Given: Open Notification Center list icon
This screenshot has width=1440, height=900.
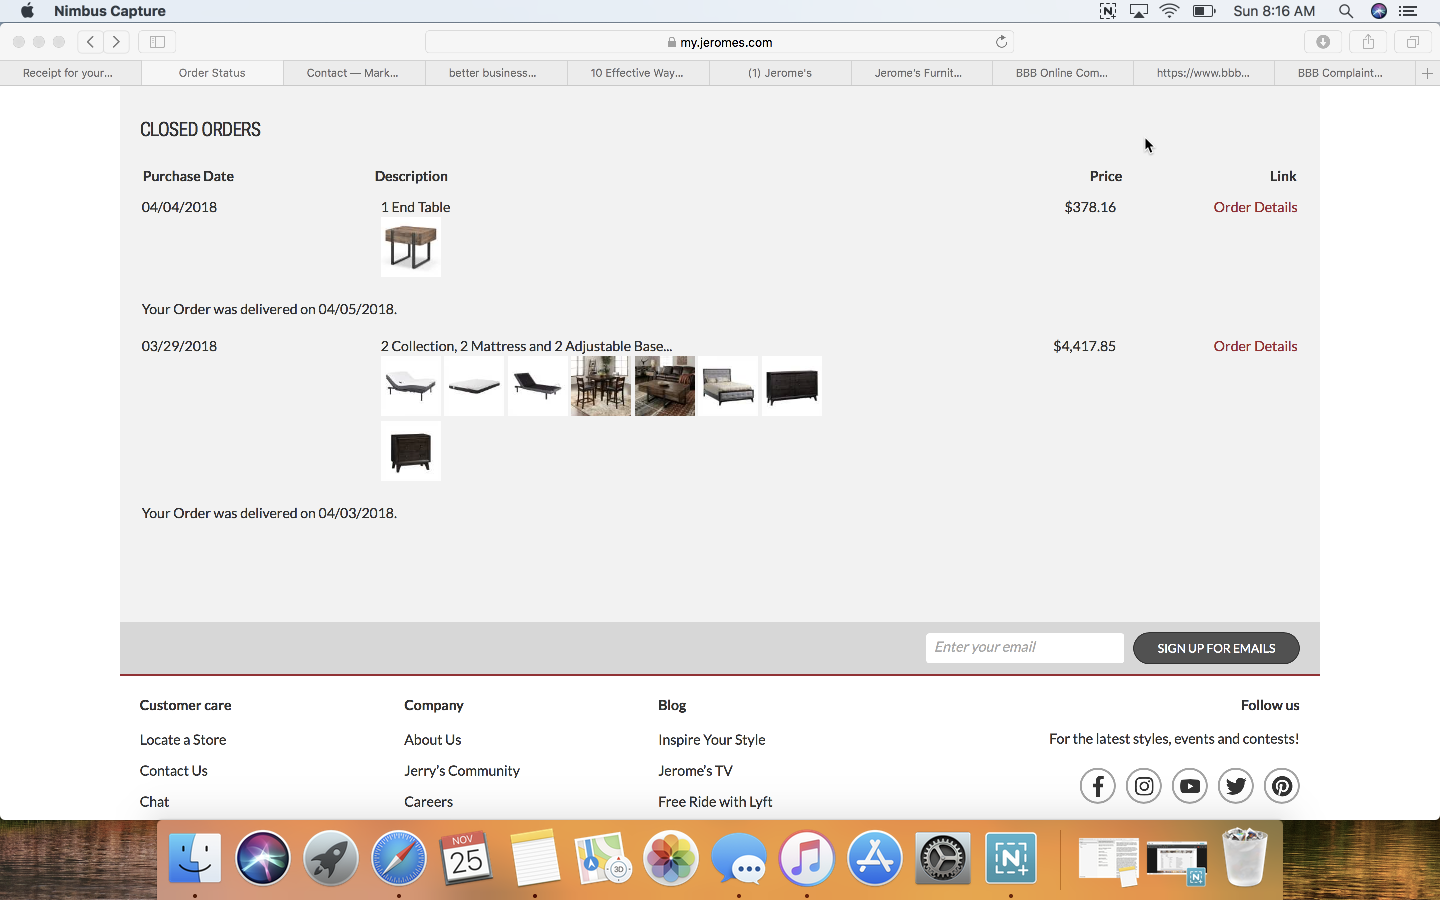Looking at the screenshot, I should click(x=1408, y=11).
